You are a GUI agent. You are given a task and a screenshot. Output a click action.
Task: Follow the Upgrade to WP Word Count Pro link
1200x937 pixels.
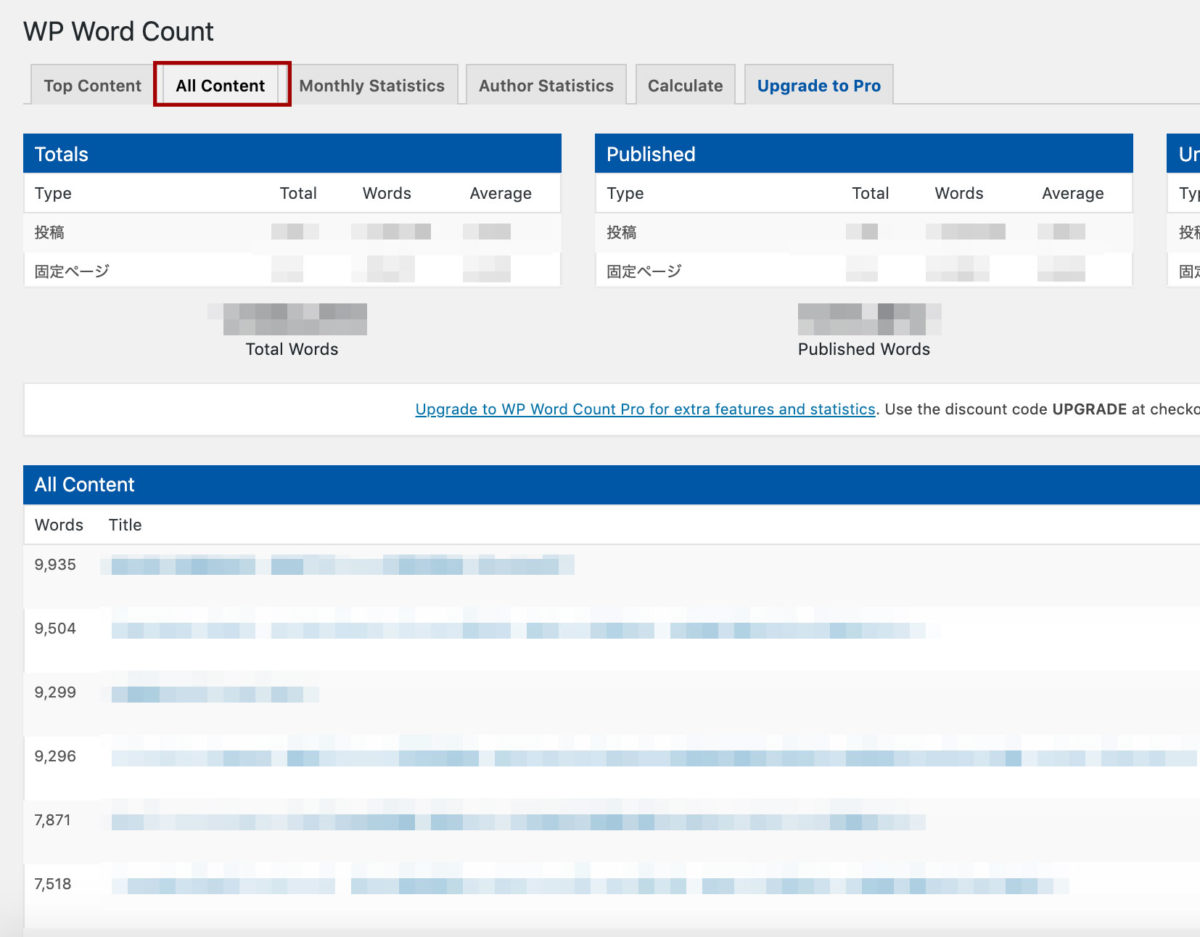coord(645,409)
